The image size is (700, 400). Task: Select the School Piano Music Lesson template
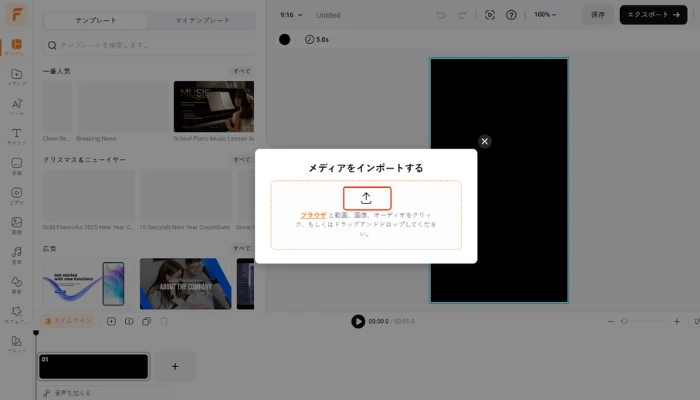coord(214,107)
